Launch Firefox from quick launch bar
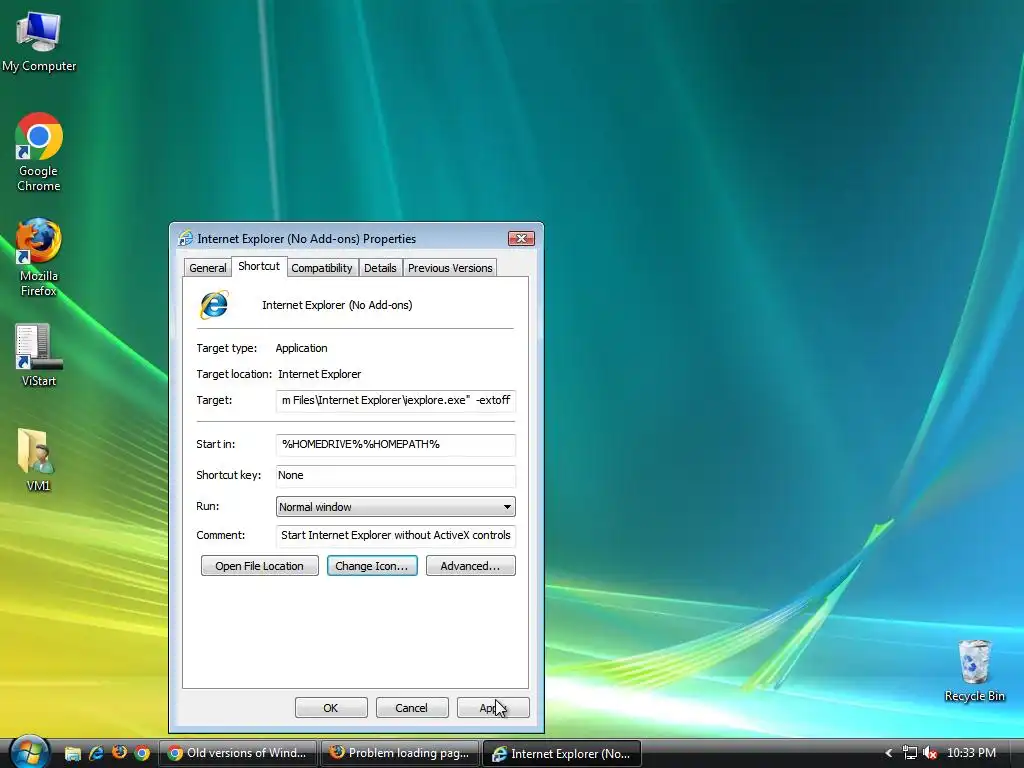The width and height of the screenshot is (1024, 768). tap(119, 753)
